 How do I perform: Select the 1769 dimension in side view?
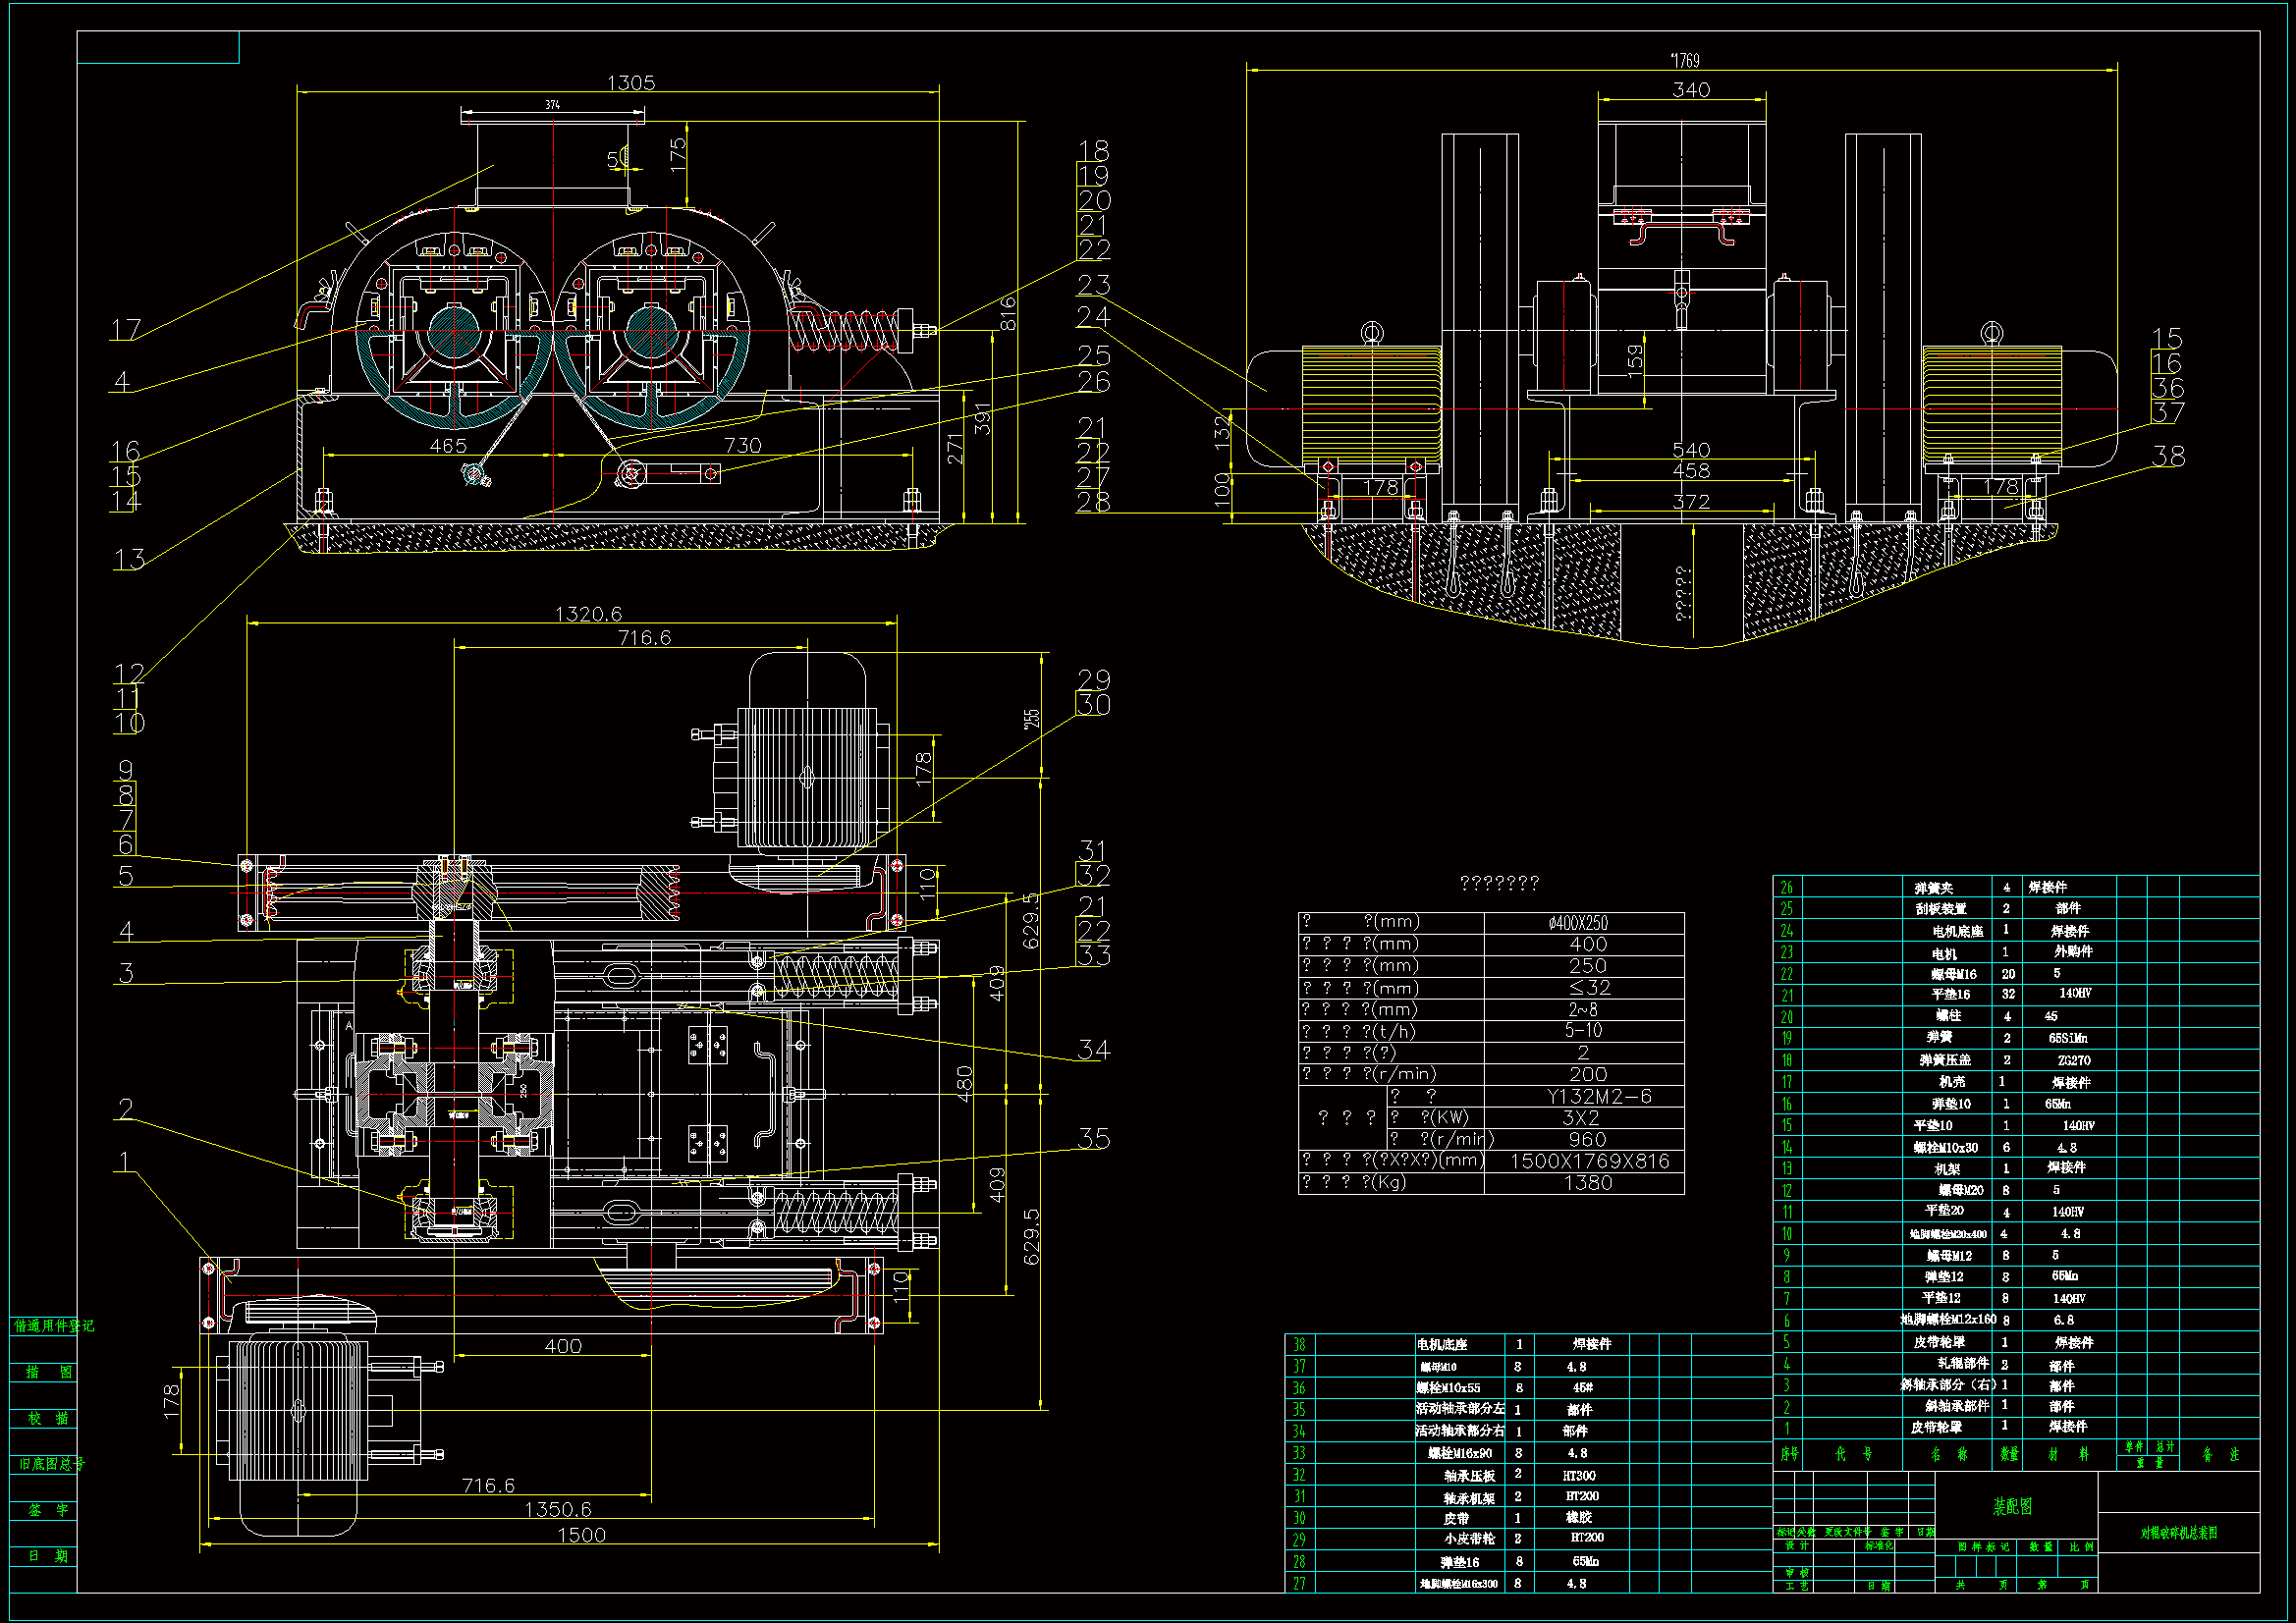pyautogui.click(x=1685, y=61)
